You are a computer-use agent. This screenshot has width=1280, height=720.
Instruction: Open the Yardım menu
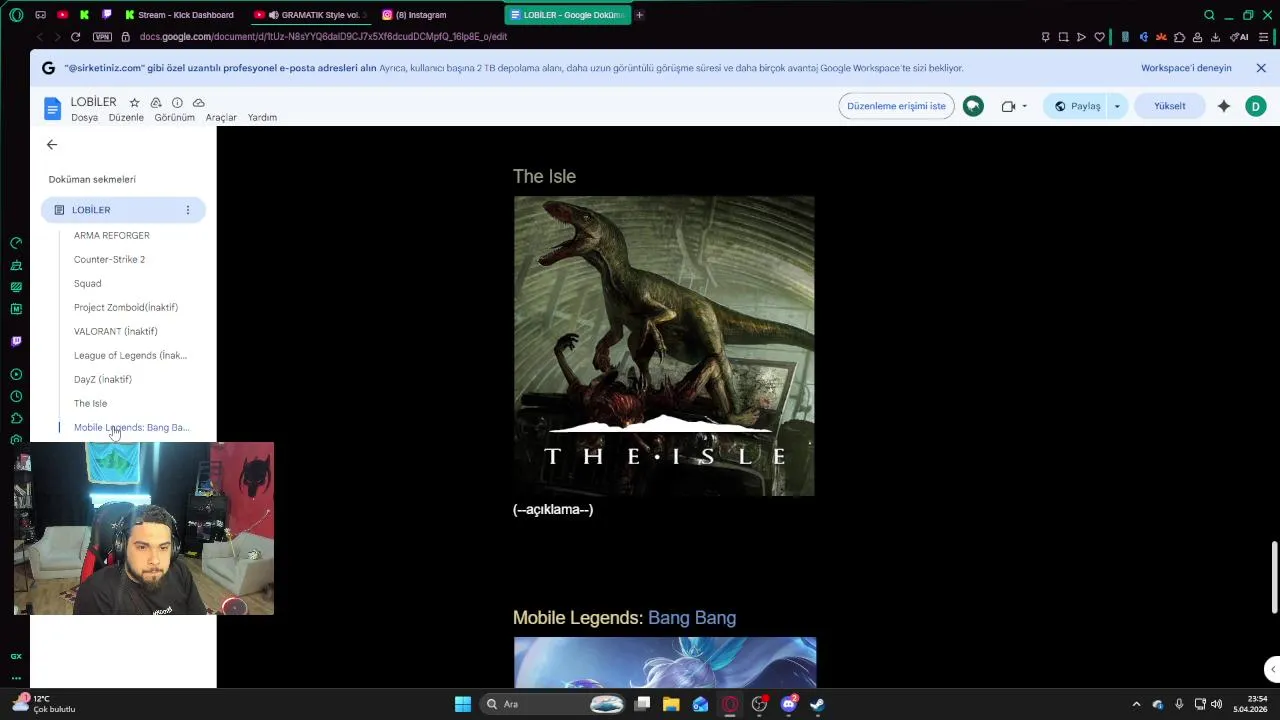(x=262, y=118)
